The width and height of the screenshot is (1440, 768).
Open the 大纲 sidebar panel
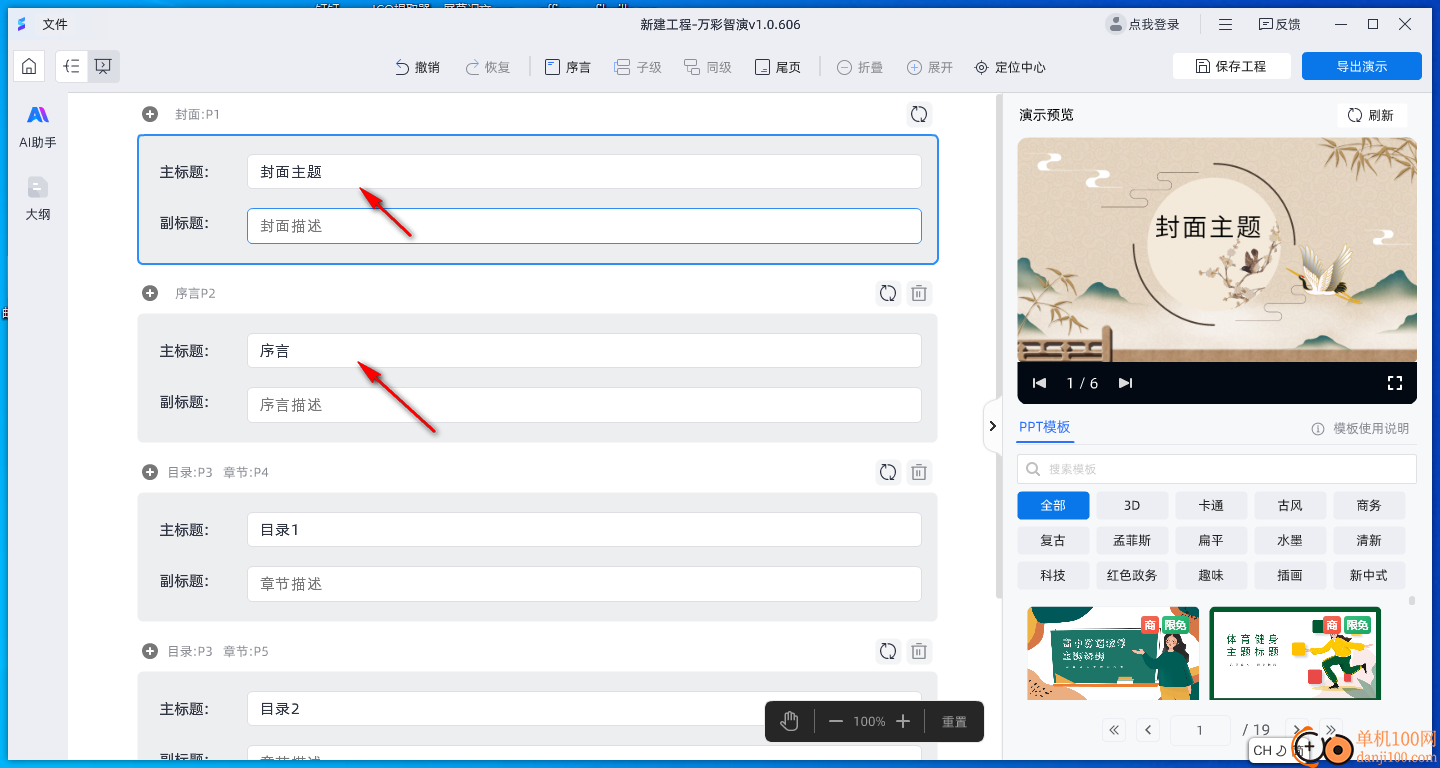coord(38,199)
